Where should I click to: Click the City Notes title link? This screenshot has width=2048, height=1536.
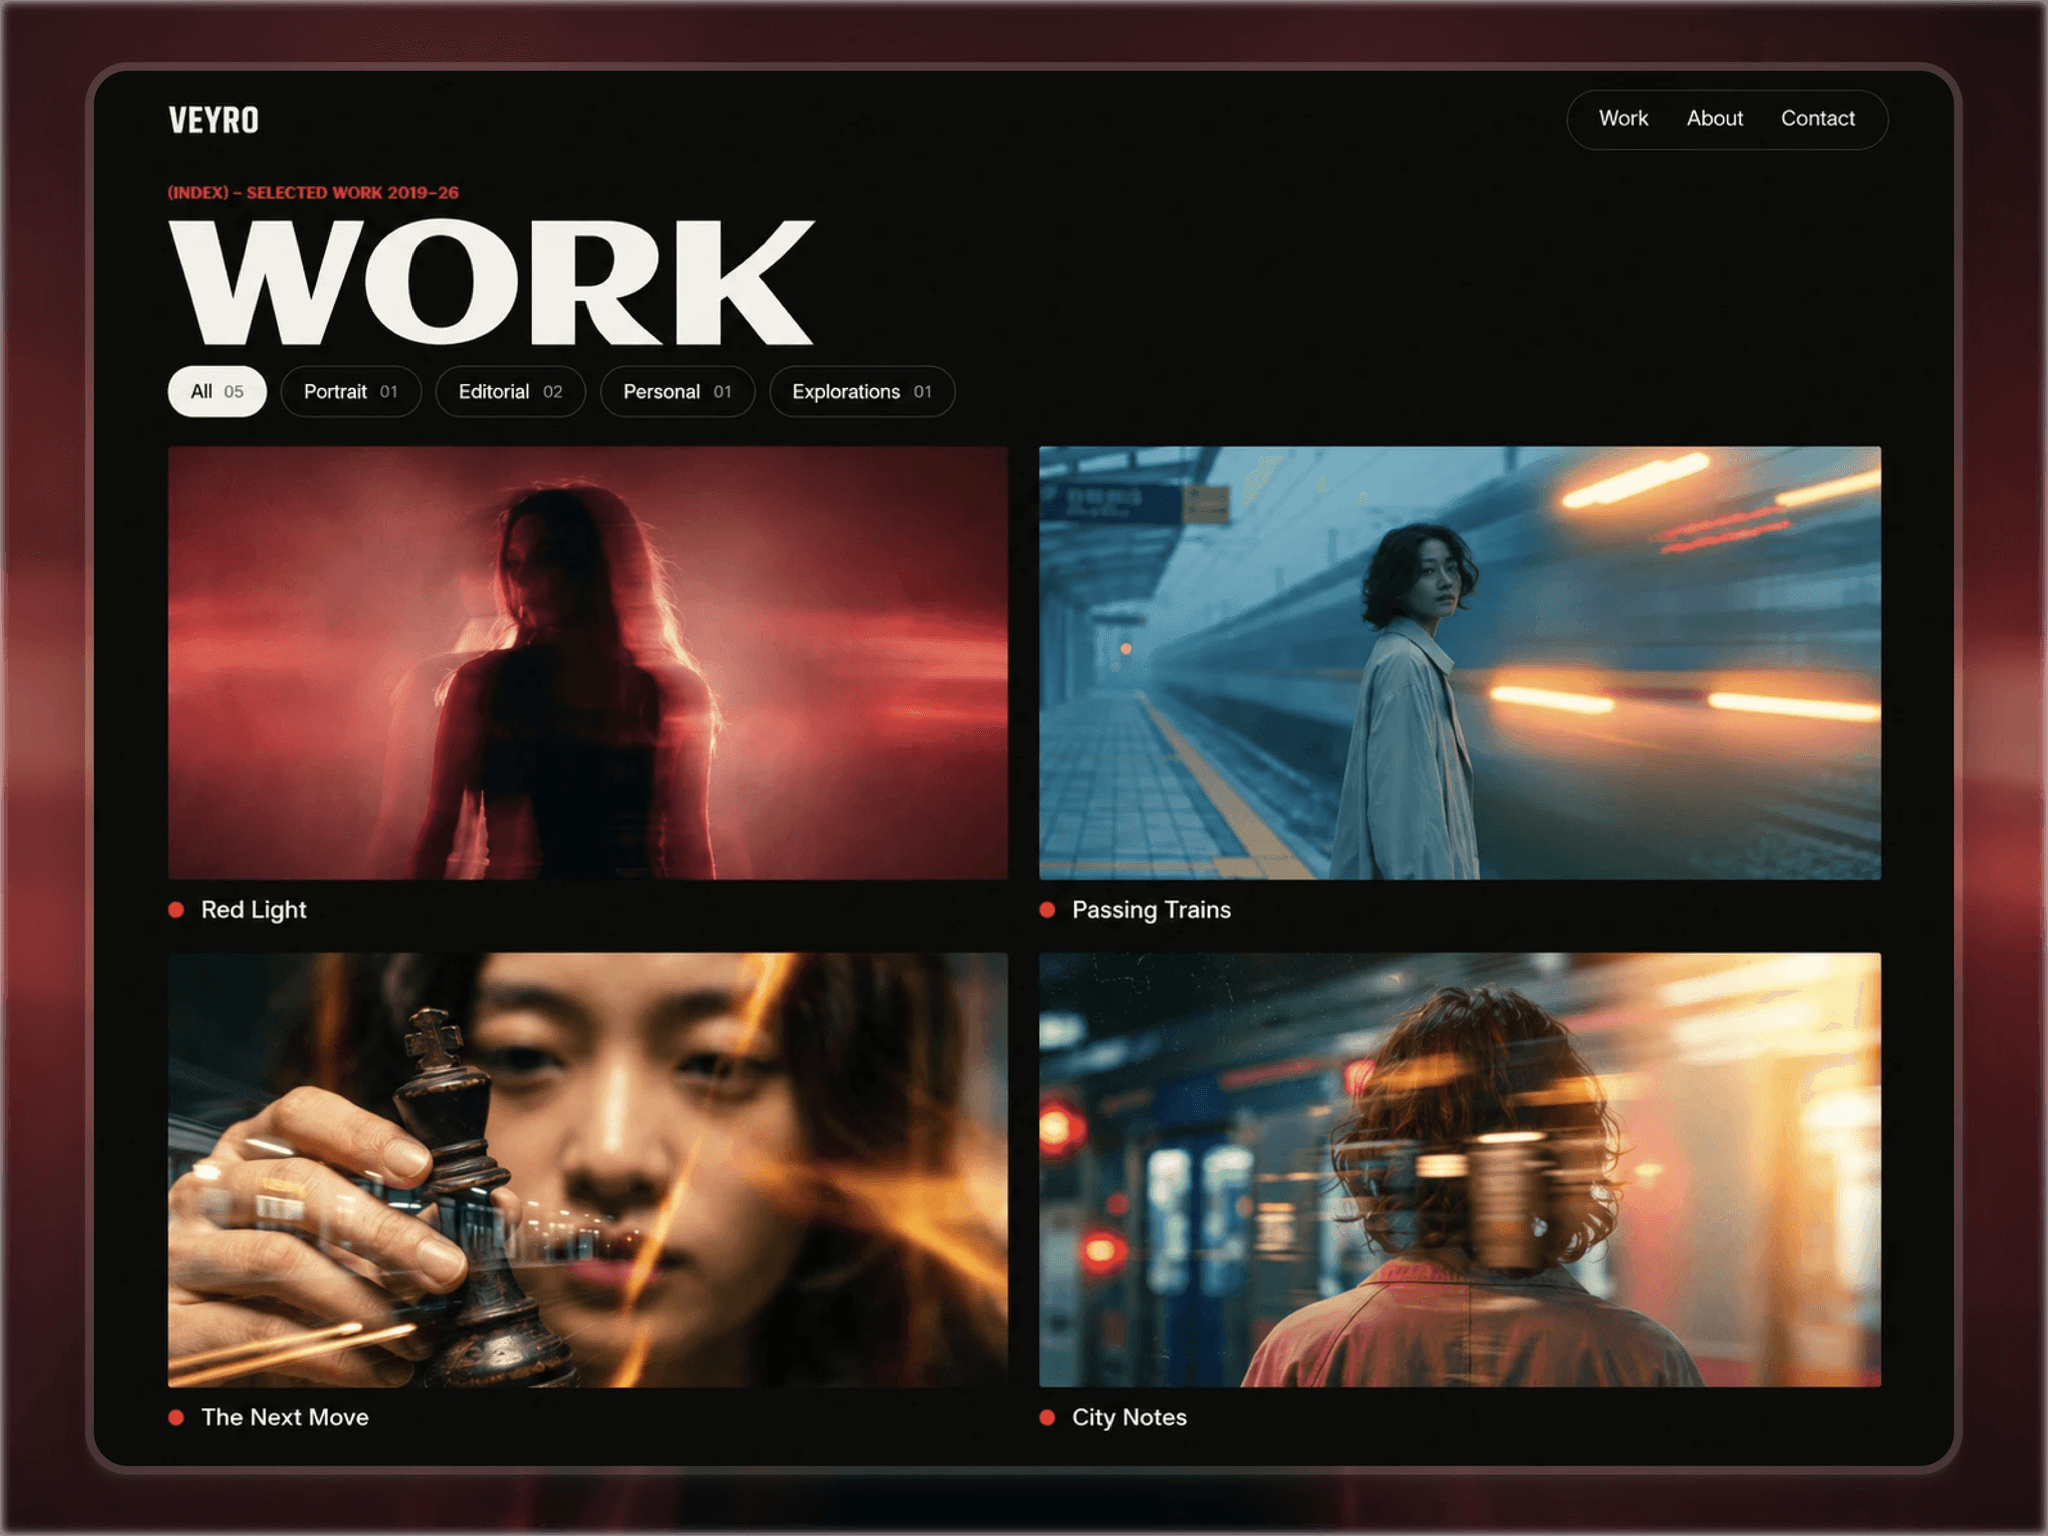click(x=1129, y=1417)
